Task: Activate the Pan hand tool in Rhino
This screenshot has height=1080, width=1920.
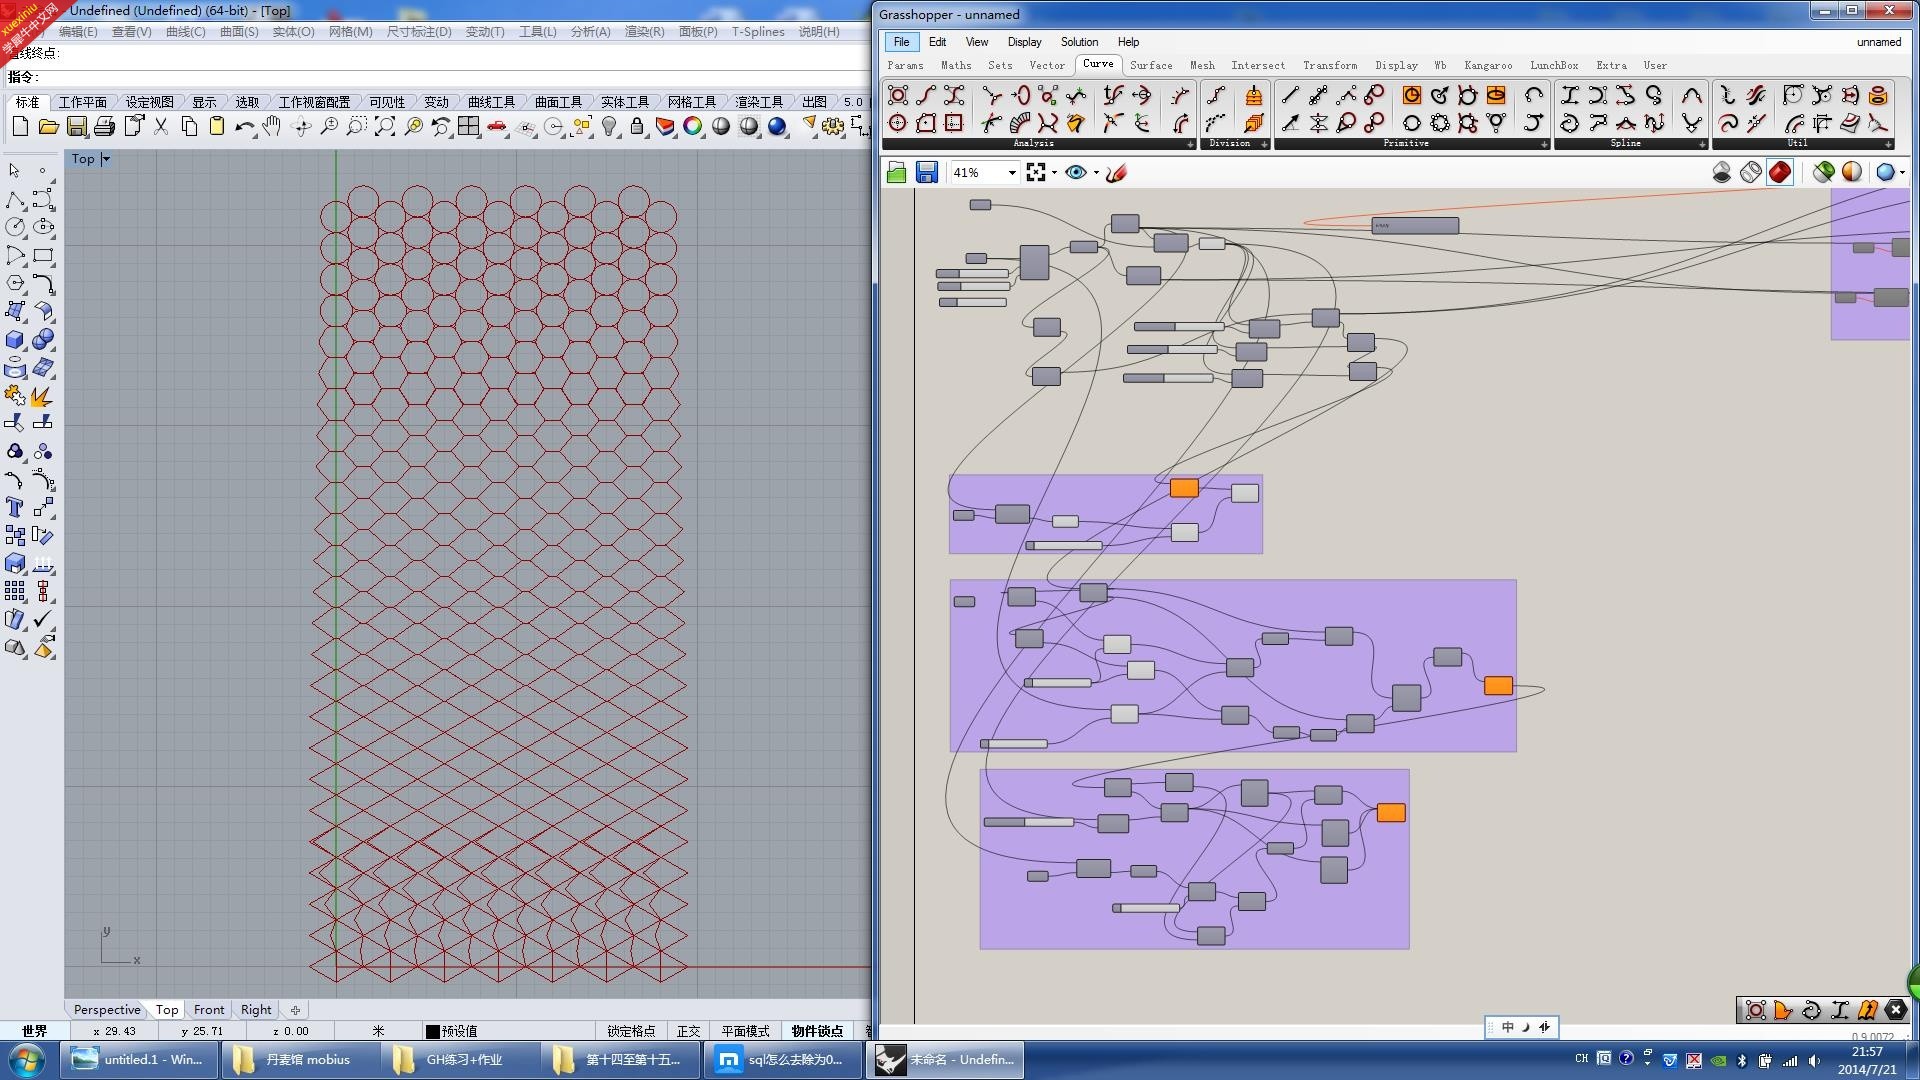Action: pos(272,127)
